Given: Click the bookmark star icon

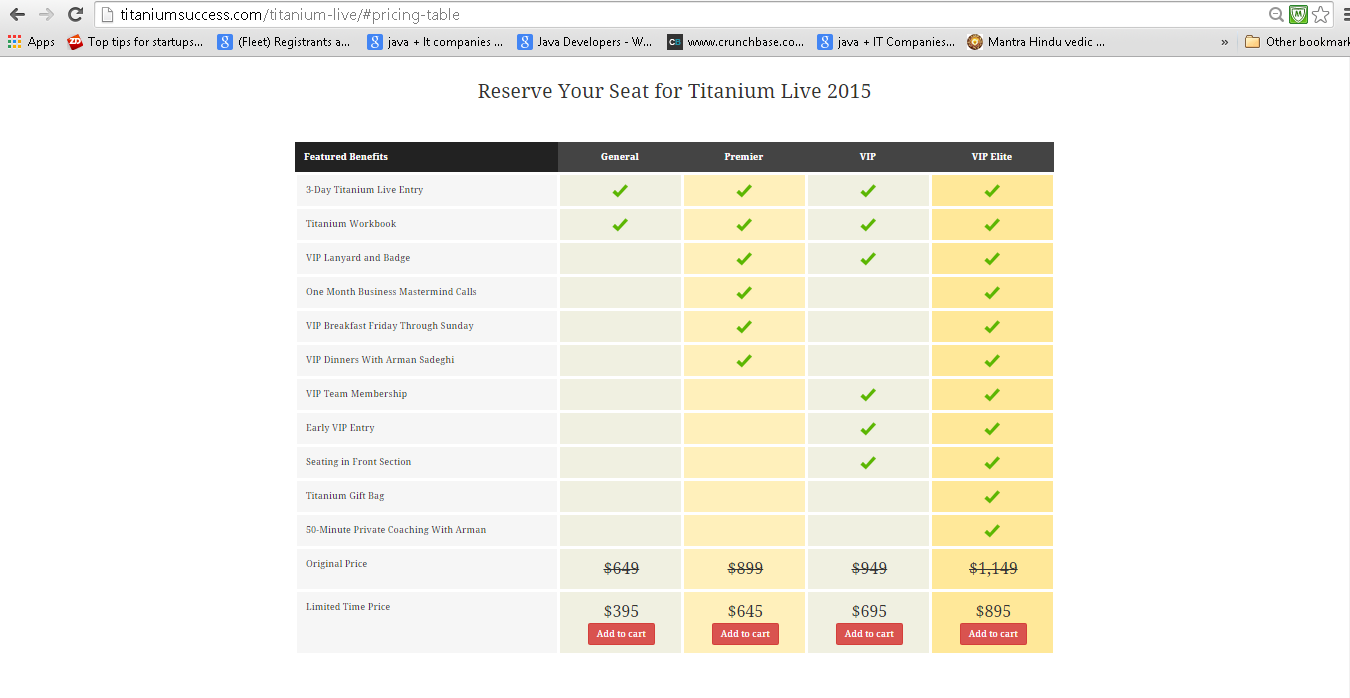Looking at the screenshot, I should click(x=1320, y=15).
